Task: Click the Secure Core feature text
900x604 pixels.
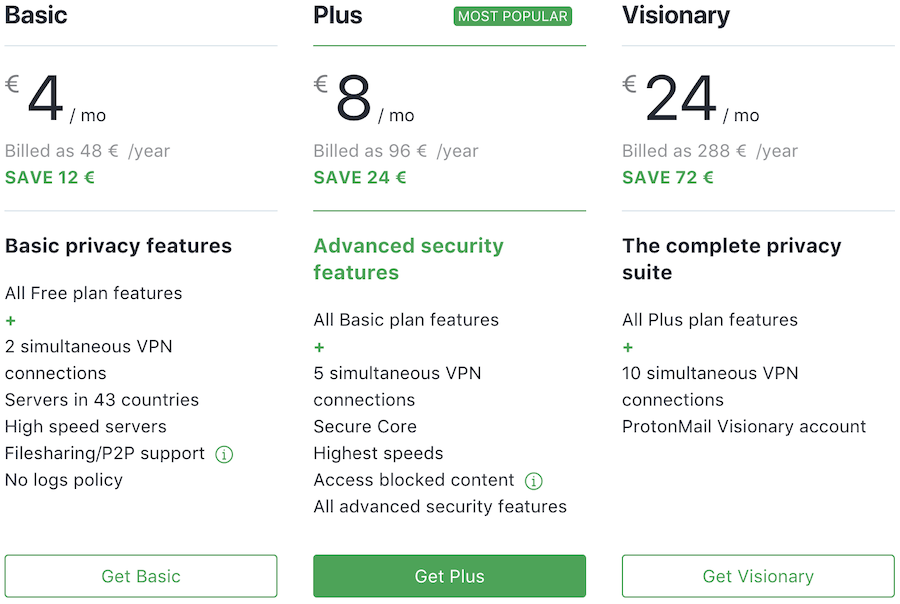Action: coord(365,427)
